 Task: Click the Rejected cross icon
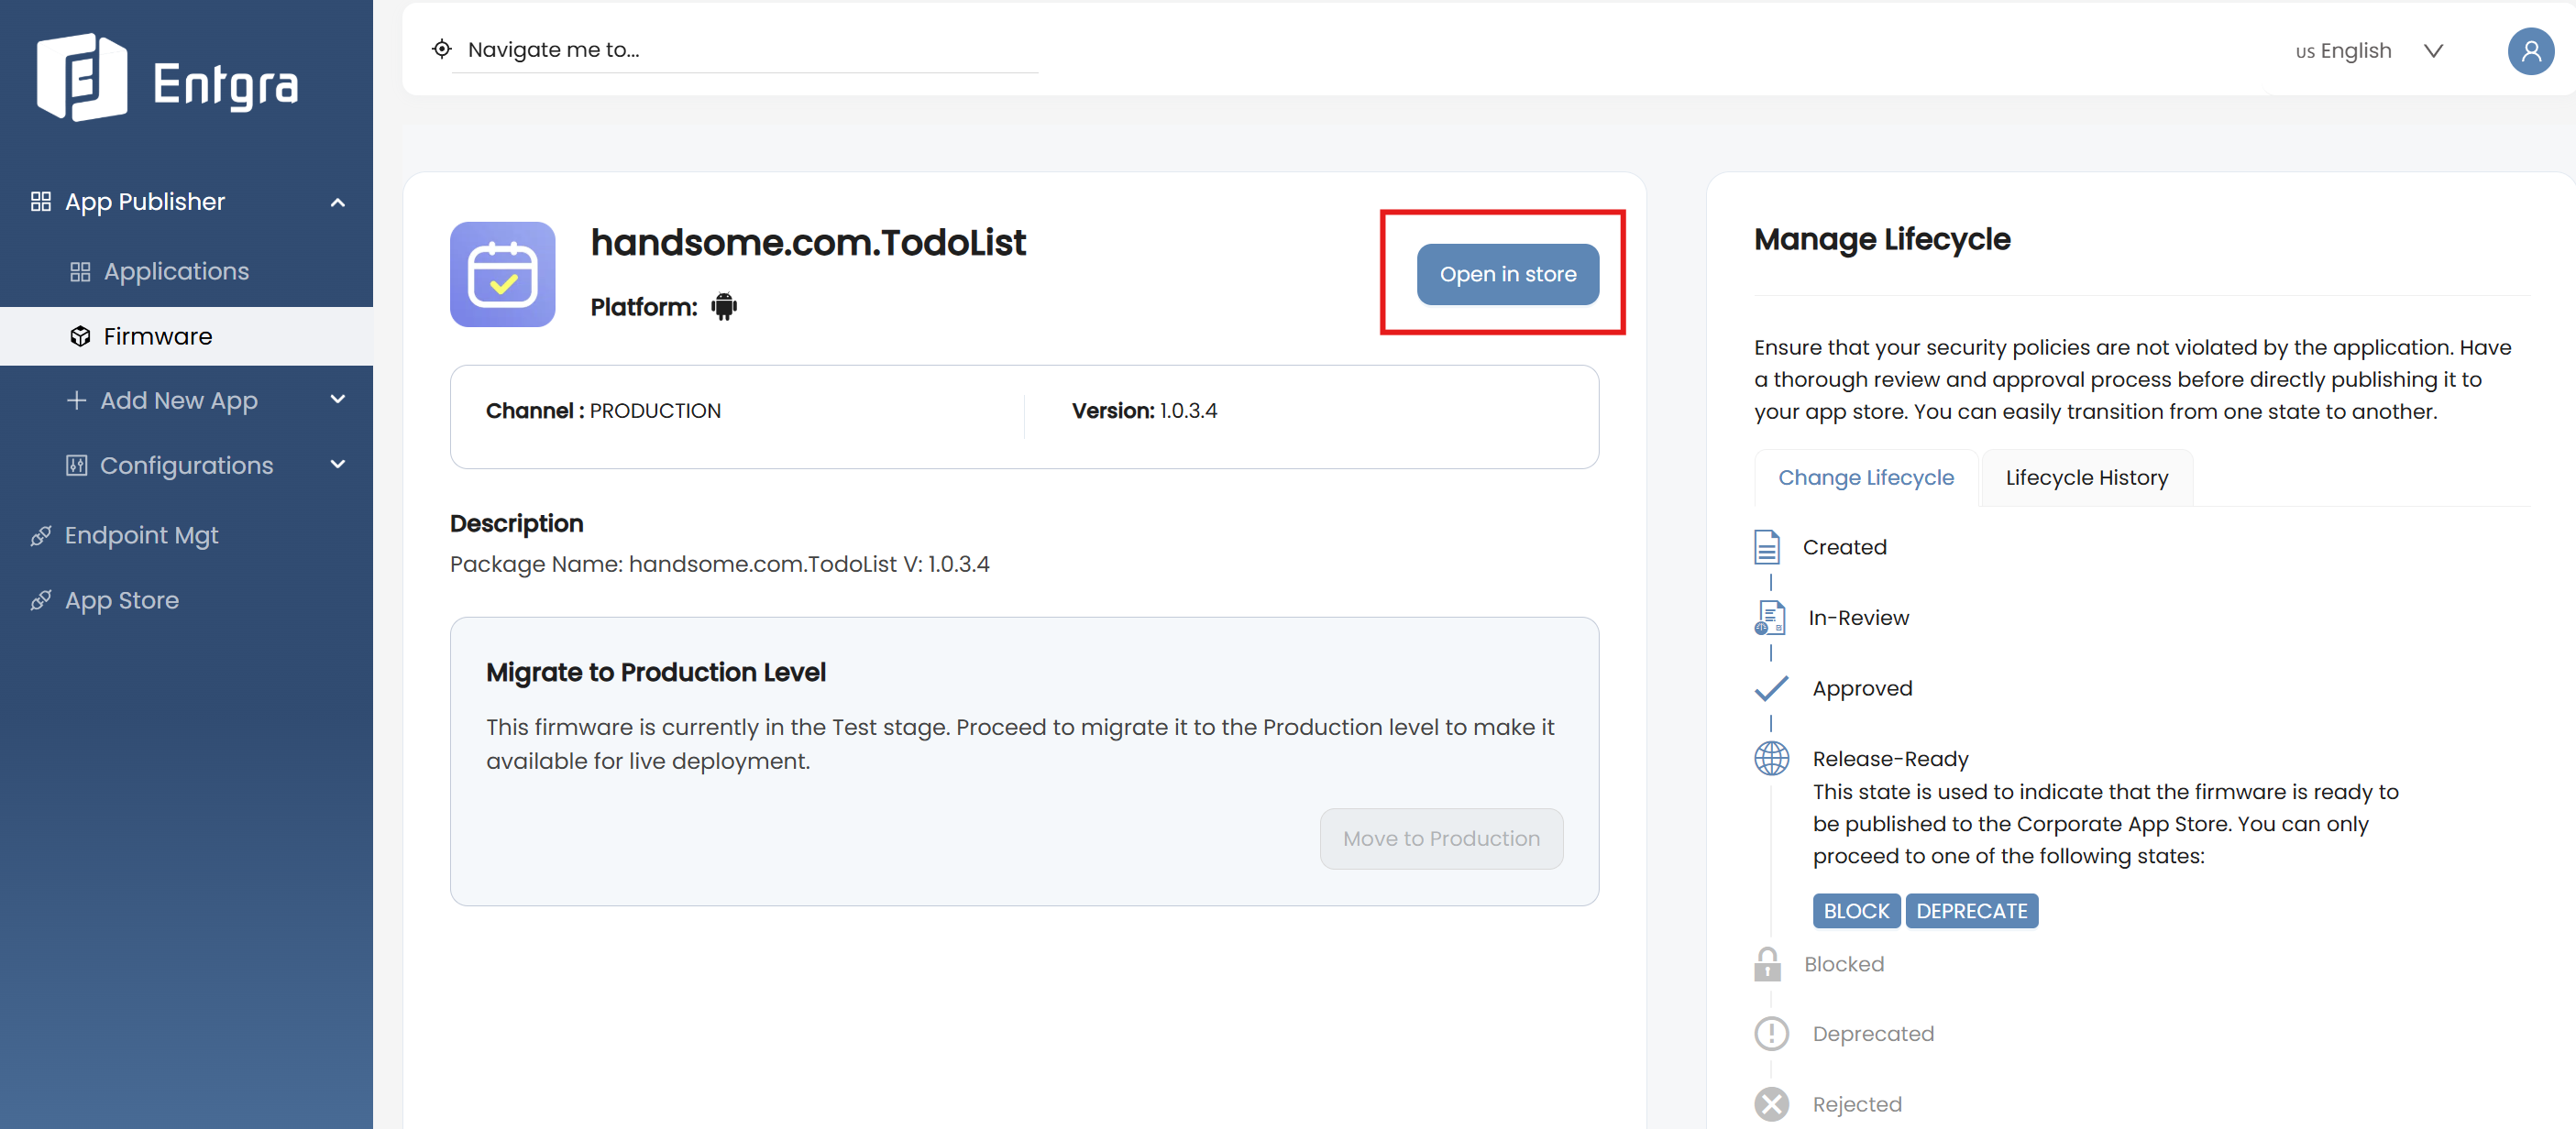pyautogui.click(x=1771, y=1104)
